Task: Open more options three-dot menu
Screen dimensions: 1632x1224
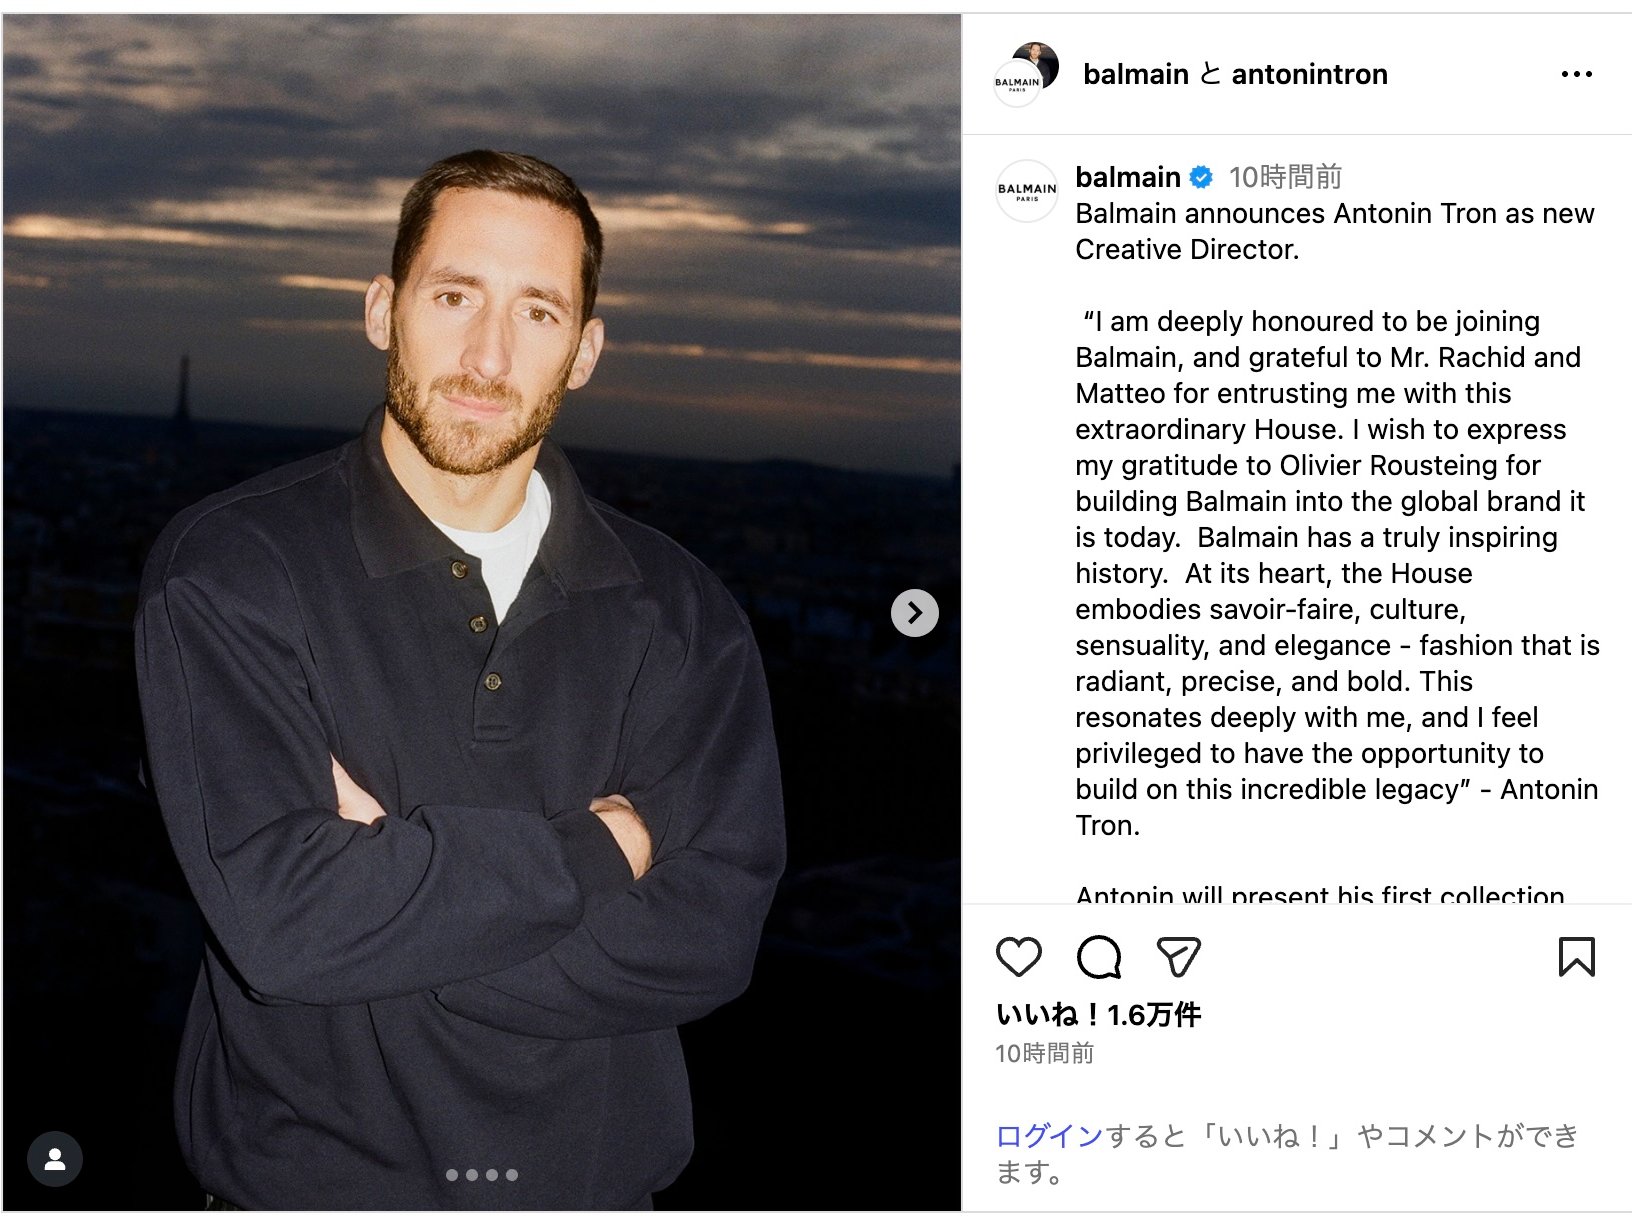Action: tap(1577, 74)
